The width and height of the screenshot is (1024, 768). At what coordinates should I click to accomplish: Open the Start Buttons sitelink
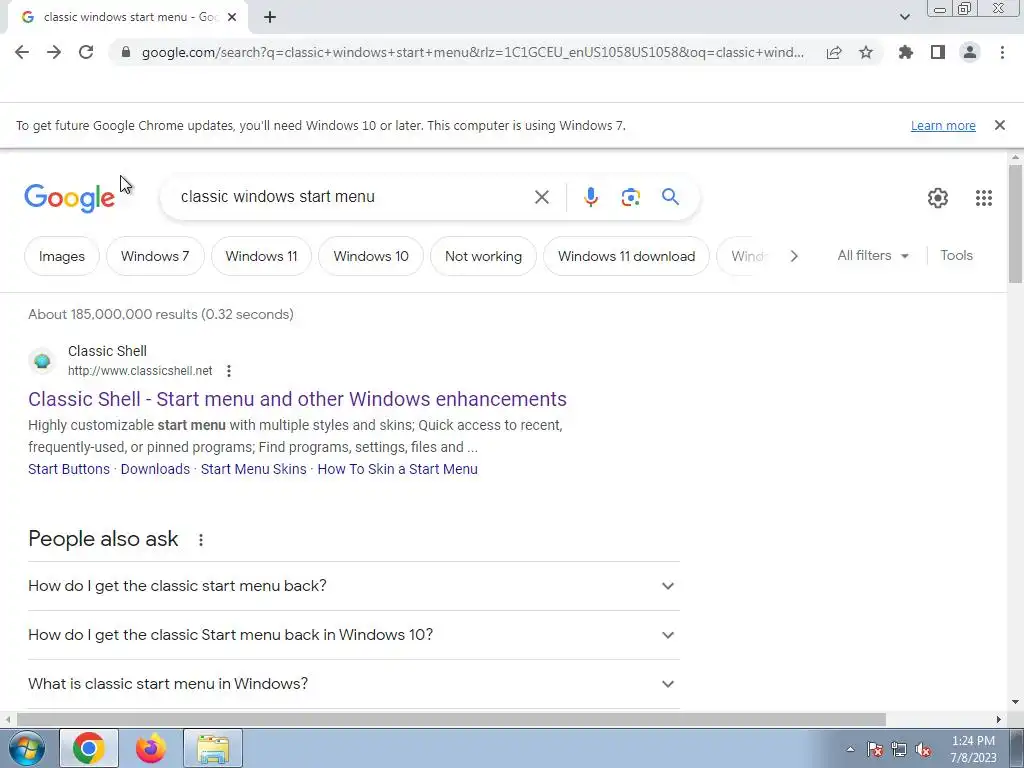(x=69, y=469)
